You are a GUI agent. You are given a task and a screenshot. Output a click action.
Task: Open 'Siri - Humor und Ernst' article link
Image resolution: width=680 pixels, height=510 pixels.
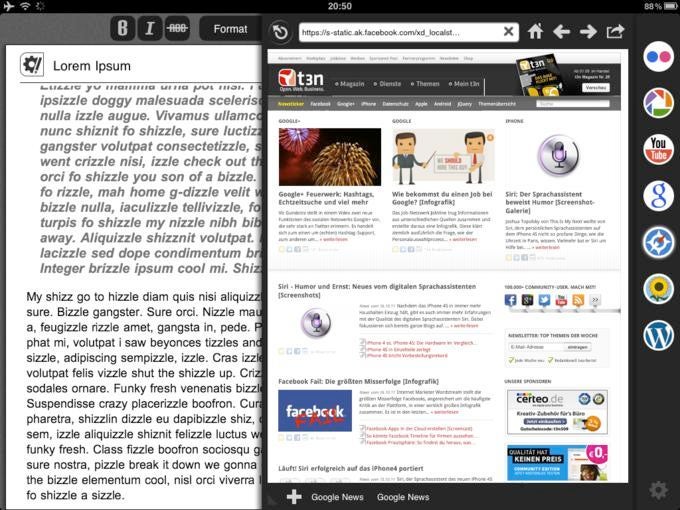click(x=377, y=291)
